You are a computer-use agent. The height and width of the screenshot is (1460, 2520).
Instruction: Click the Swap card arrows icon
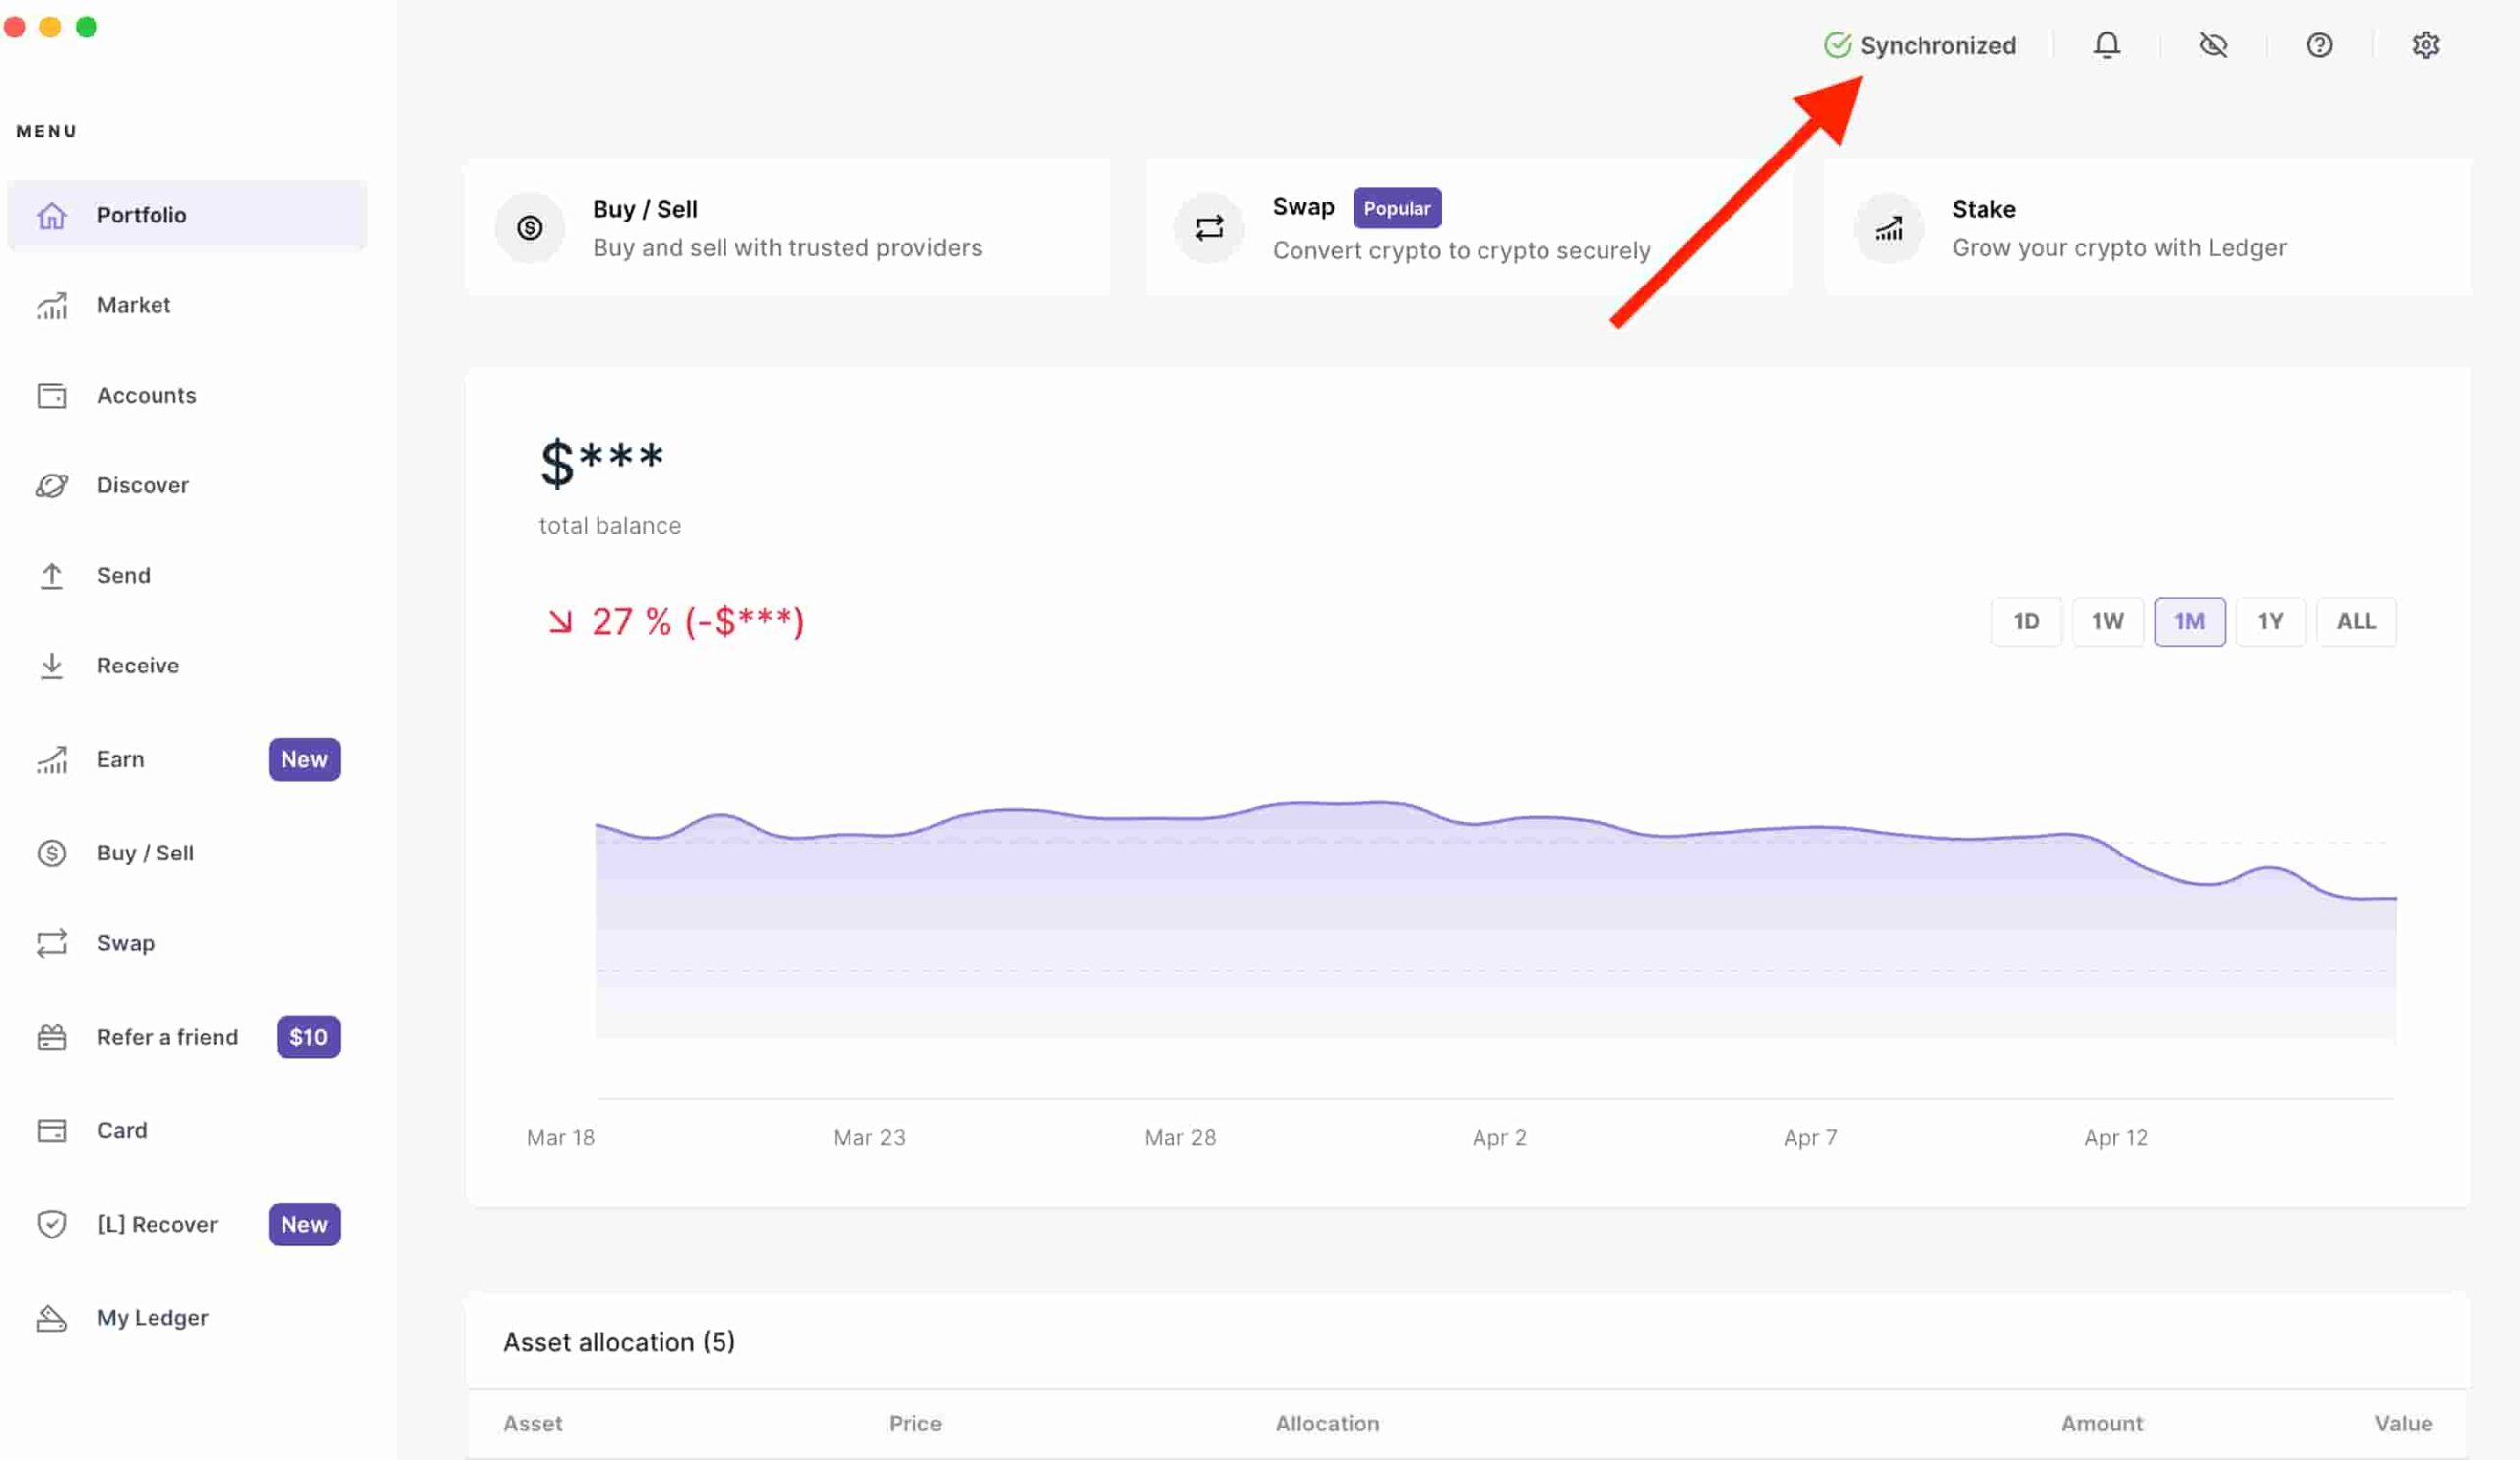pos(1208,228)
